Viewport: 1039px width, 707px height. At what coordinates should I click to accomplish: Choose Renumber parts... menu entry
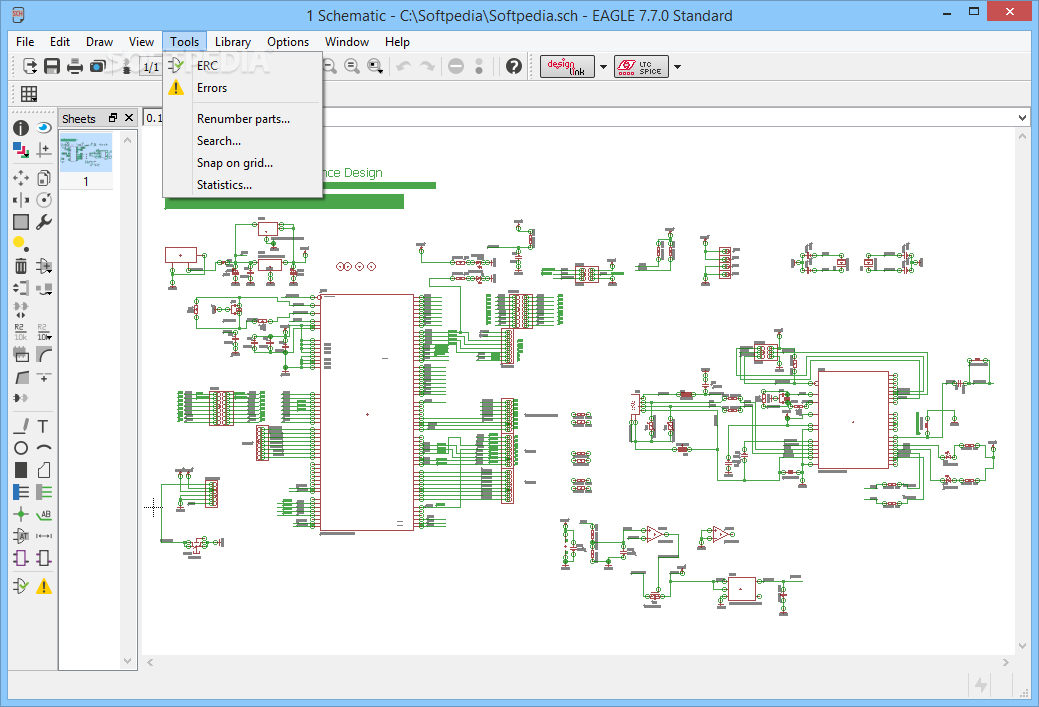[243, 119]
